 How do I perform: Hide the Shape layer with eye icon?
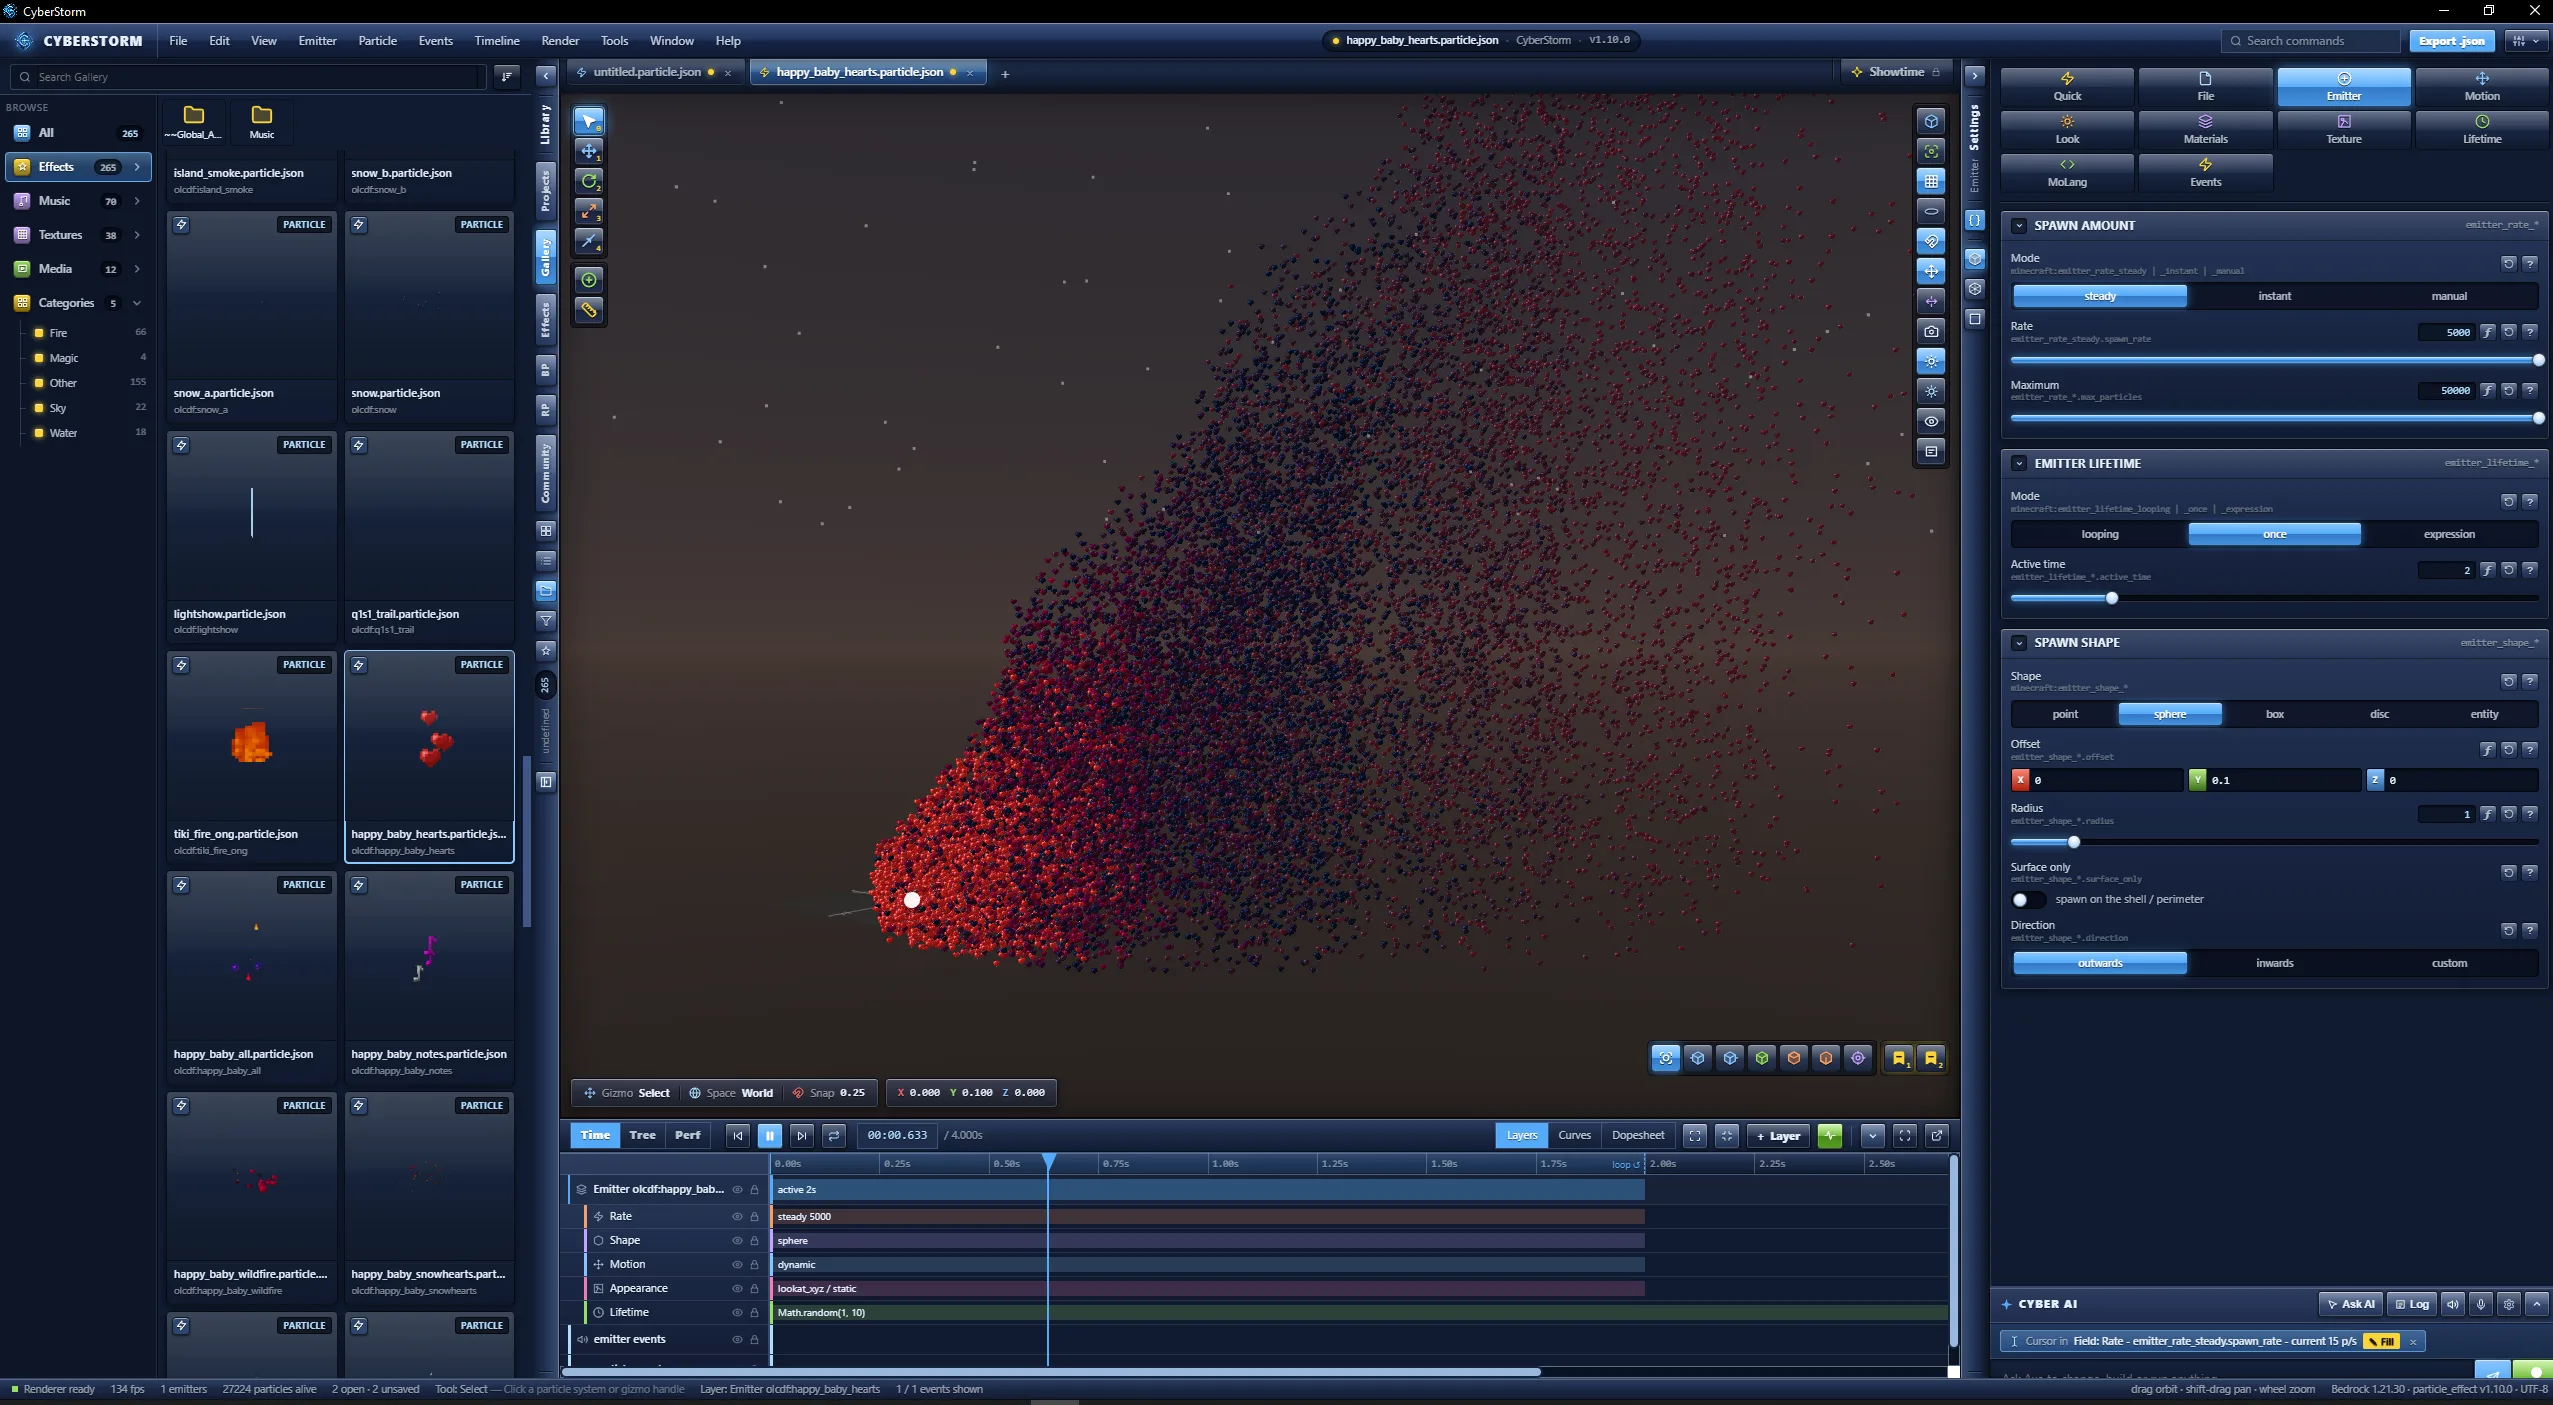click(737, 1240)
